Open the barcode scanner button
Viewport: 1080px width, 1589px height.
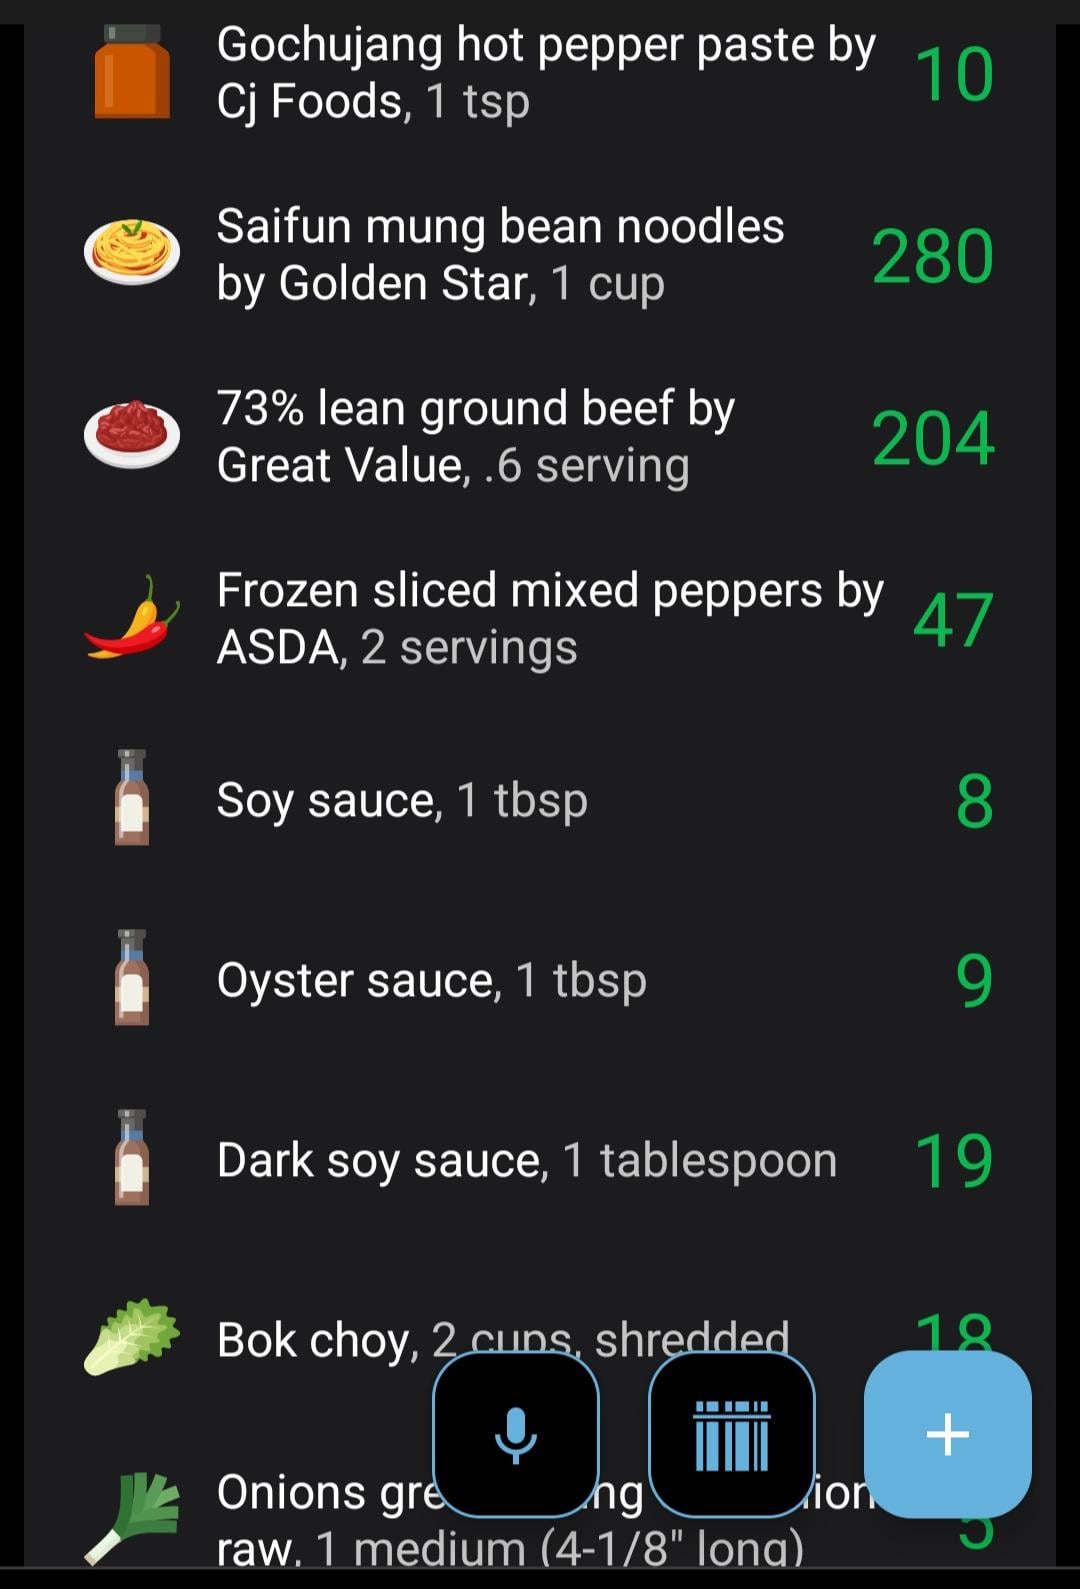pyautogui.click(x=732, y=1434)
